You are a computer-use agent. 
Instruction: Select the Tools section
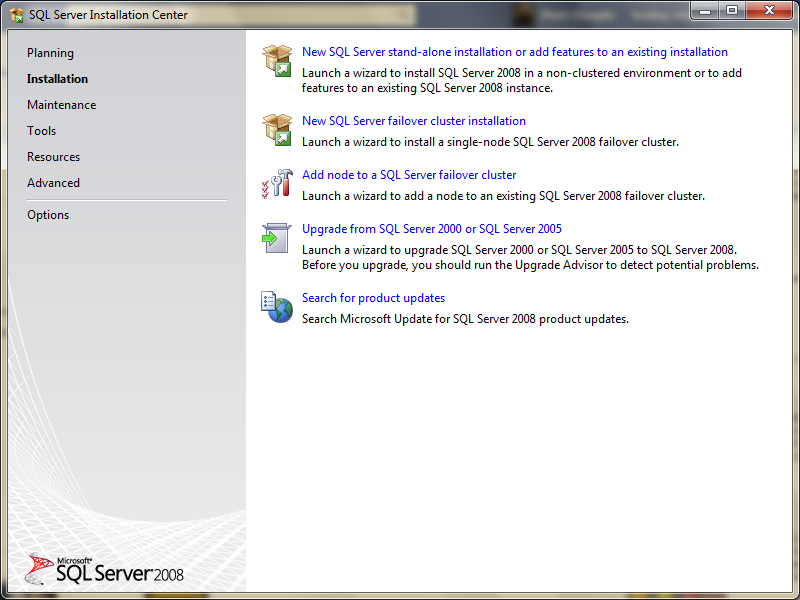tap(41, 130)
